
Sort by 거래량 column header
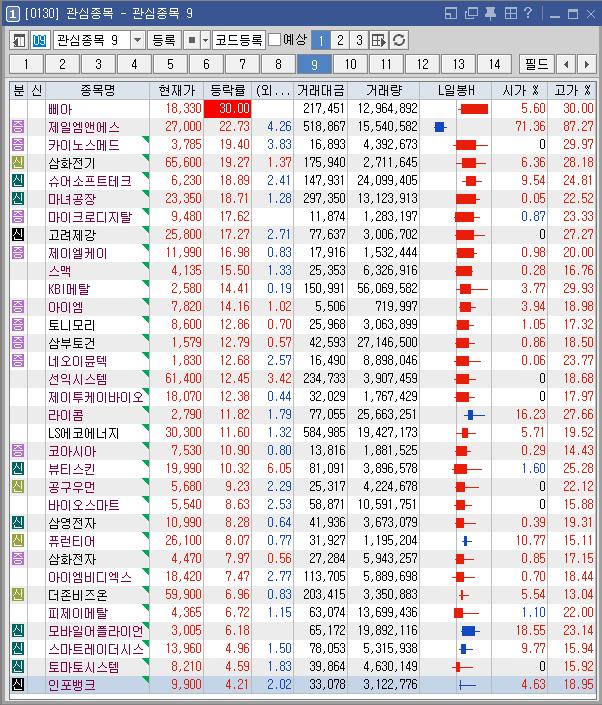click(x=383, y=90)
